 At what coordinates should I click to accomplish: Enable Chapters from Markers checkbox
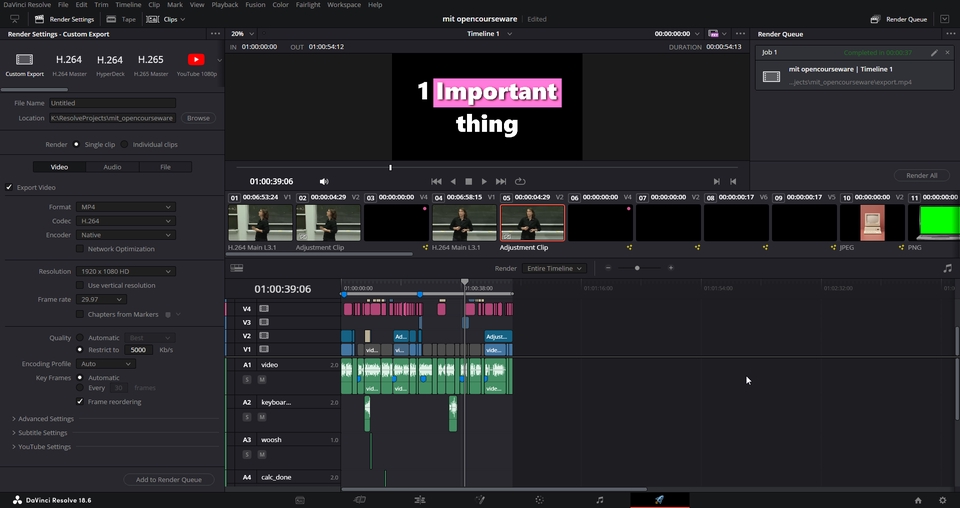80,314
